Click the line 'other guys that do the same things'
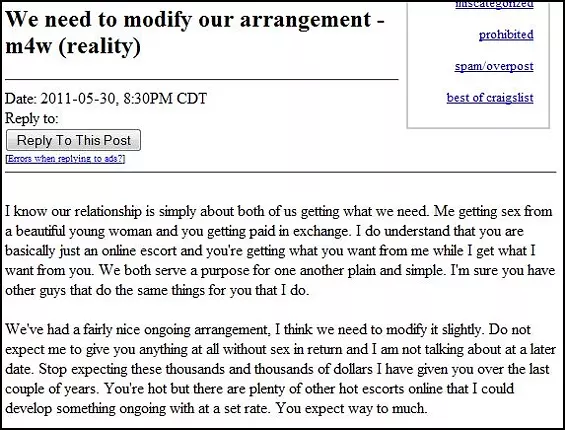Viewport: 565px width, 430px height. pyautogui.click(x=157, y=290)
